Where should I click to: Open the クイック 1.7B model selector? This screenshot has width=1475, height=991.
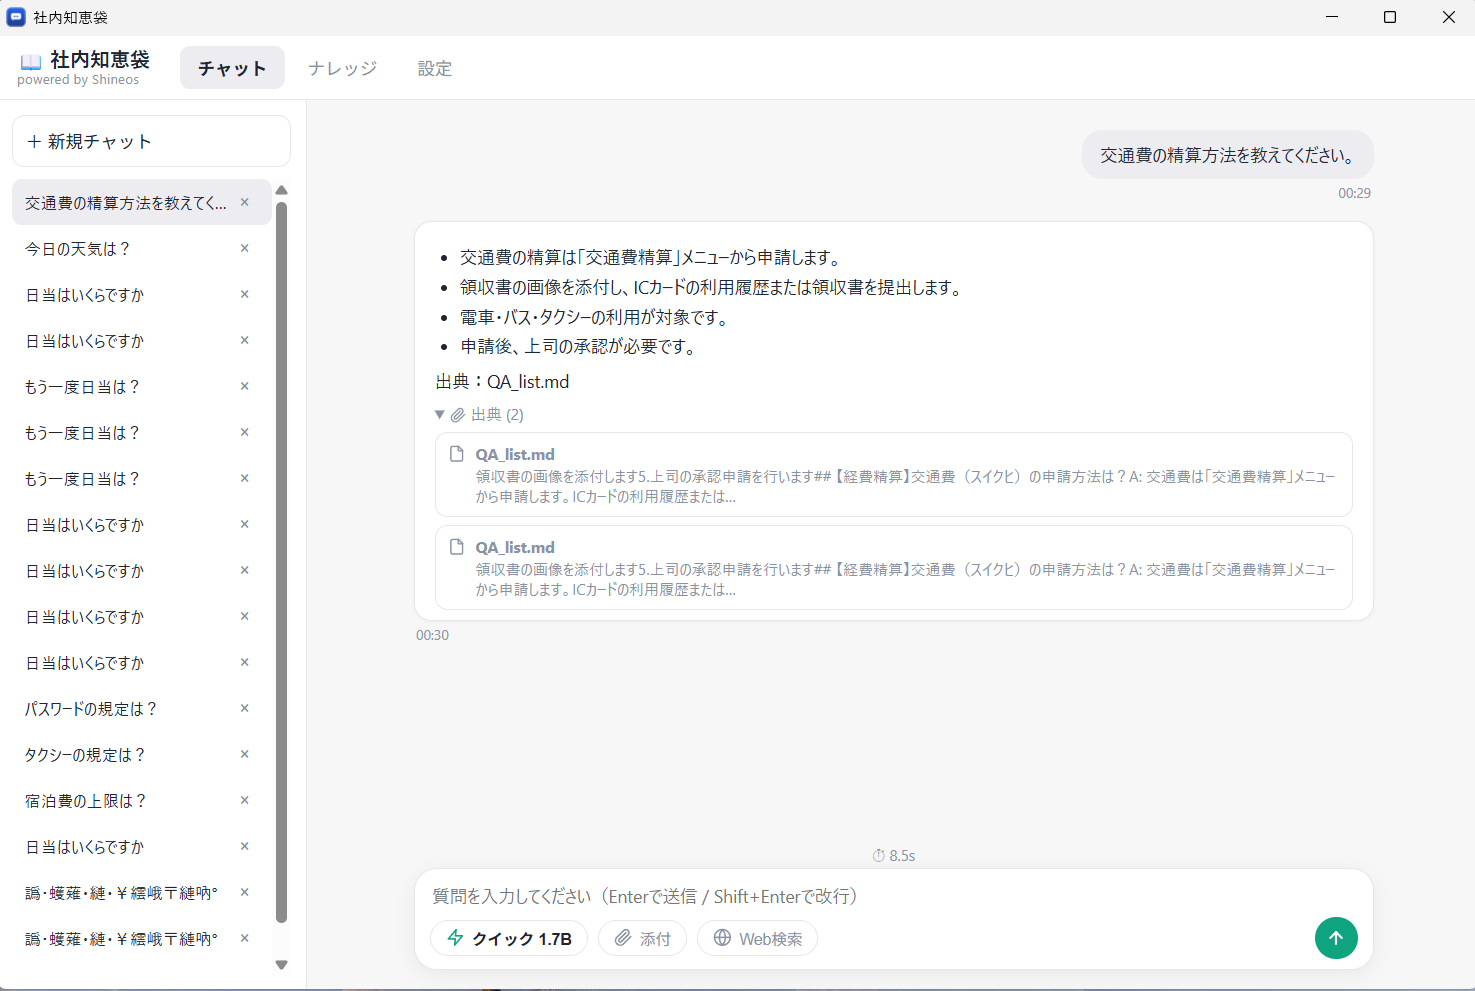pos(509,938)
